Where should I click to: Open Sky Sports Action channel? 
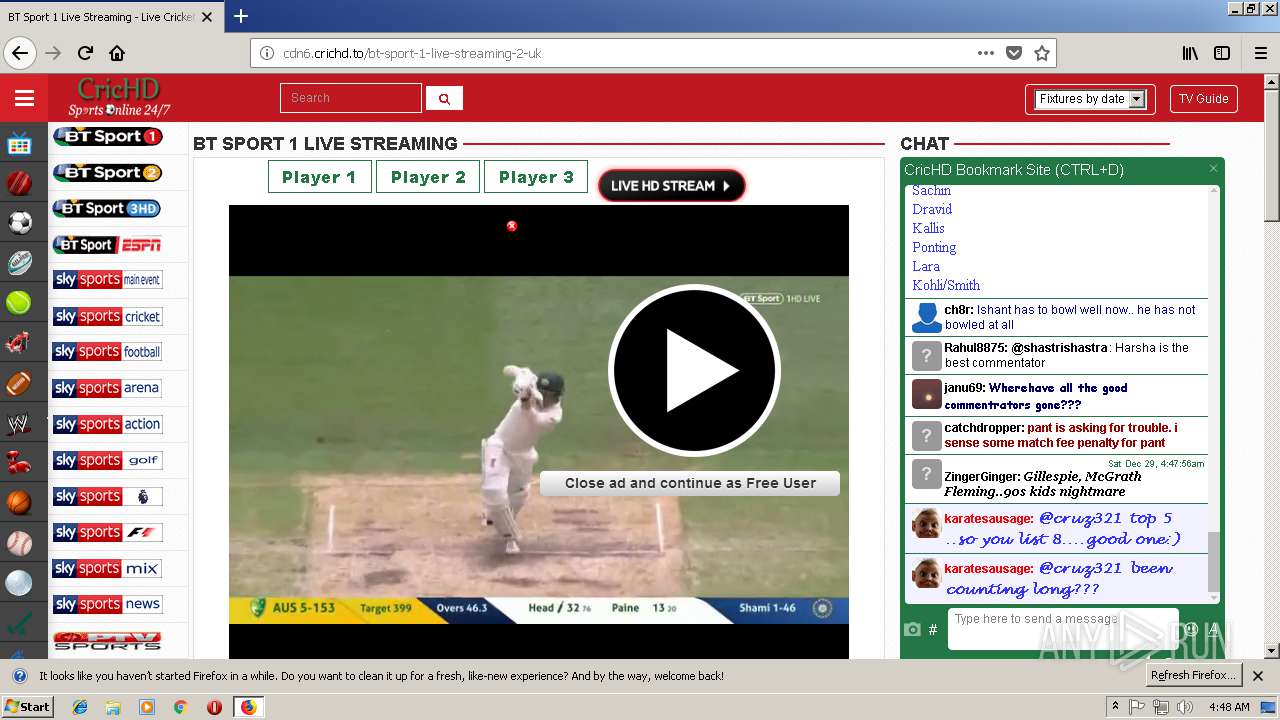click(x=107, y=424)
